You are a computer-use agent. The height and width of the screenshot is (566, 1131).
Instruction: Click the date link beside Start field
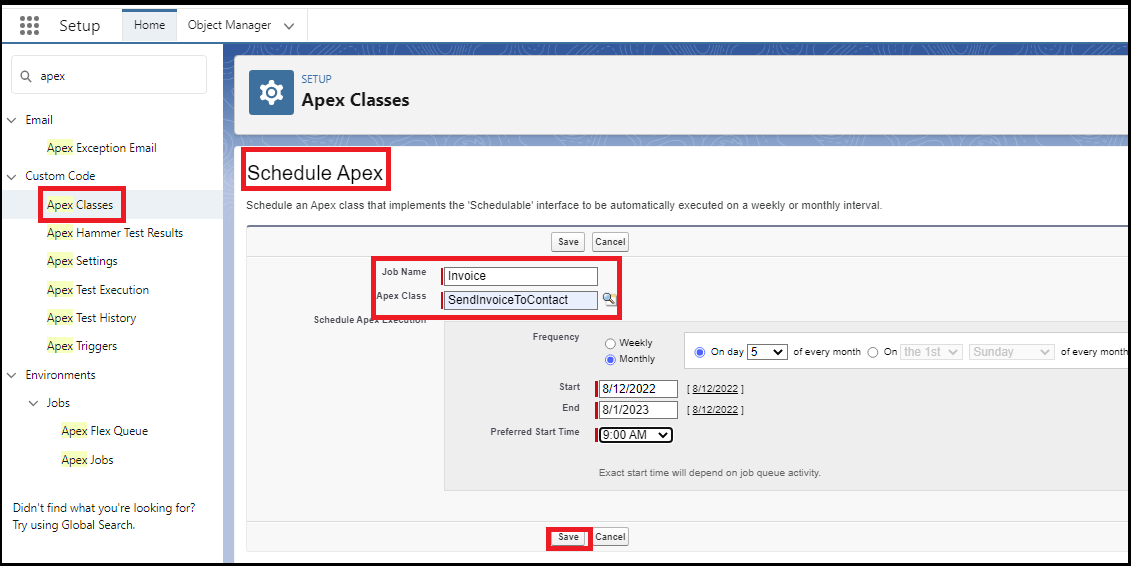tap(715, 389)
